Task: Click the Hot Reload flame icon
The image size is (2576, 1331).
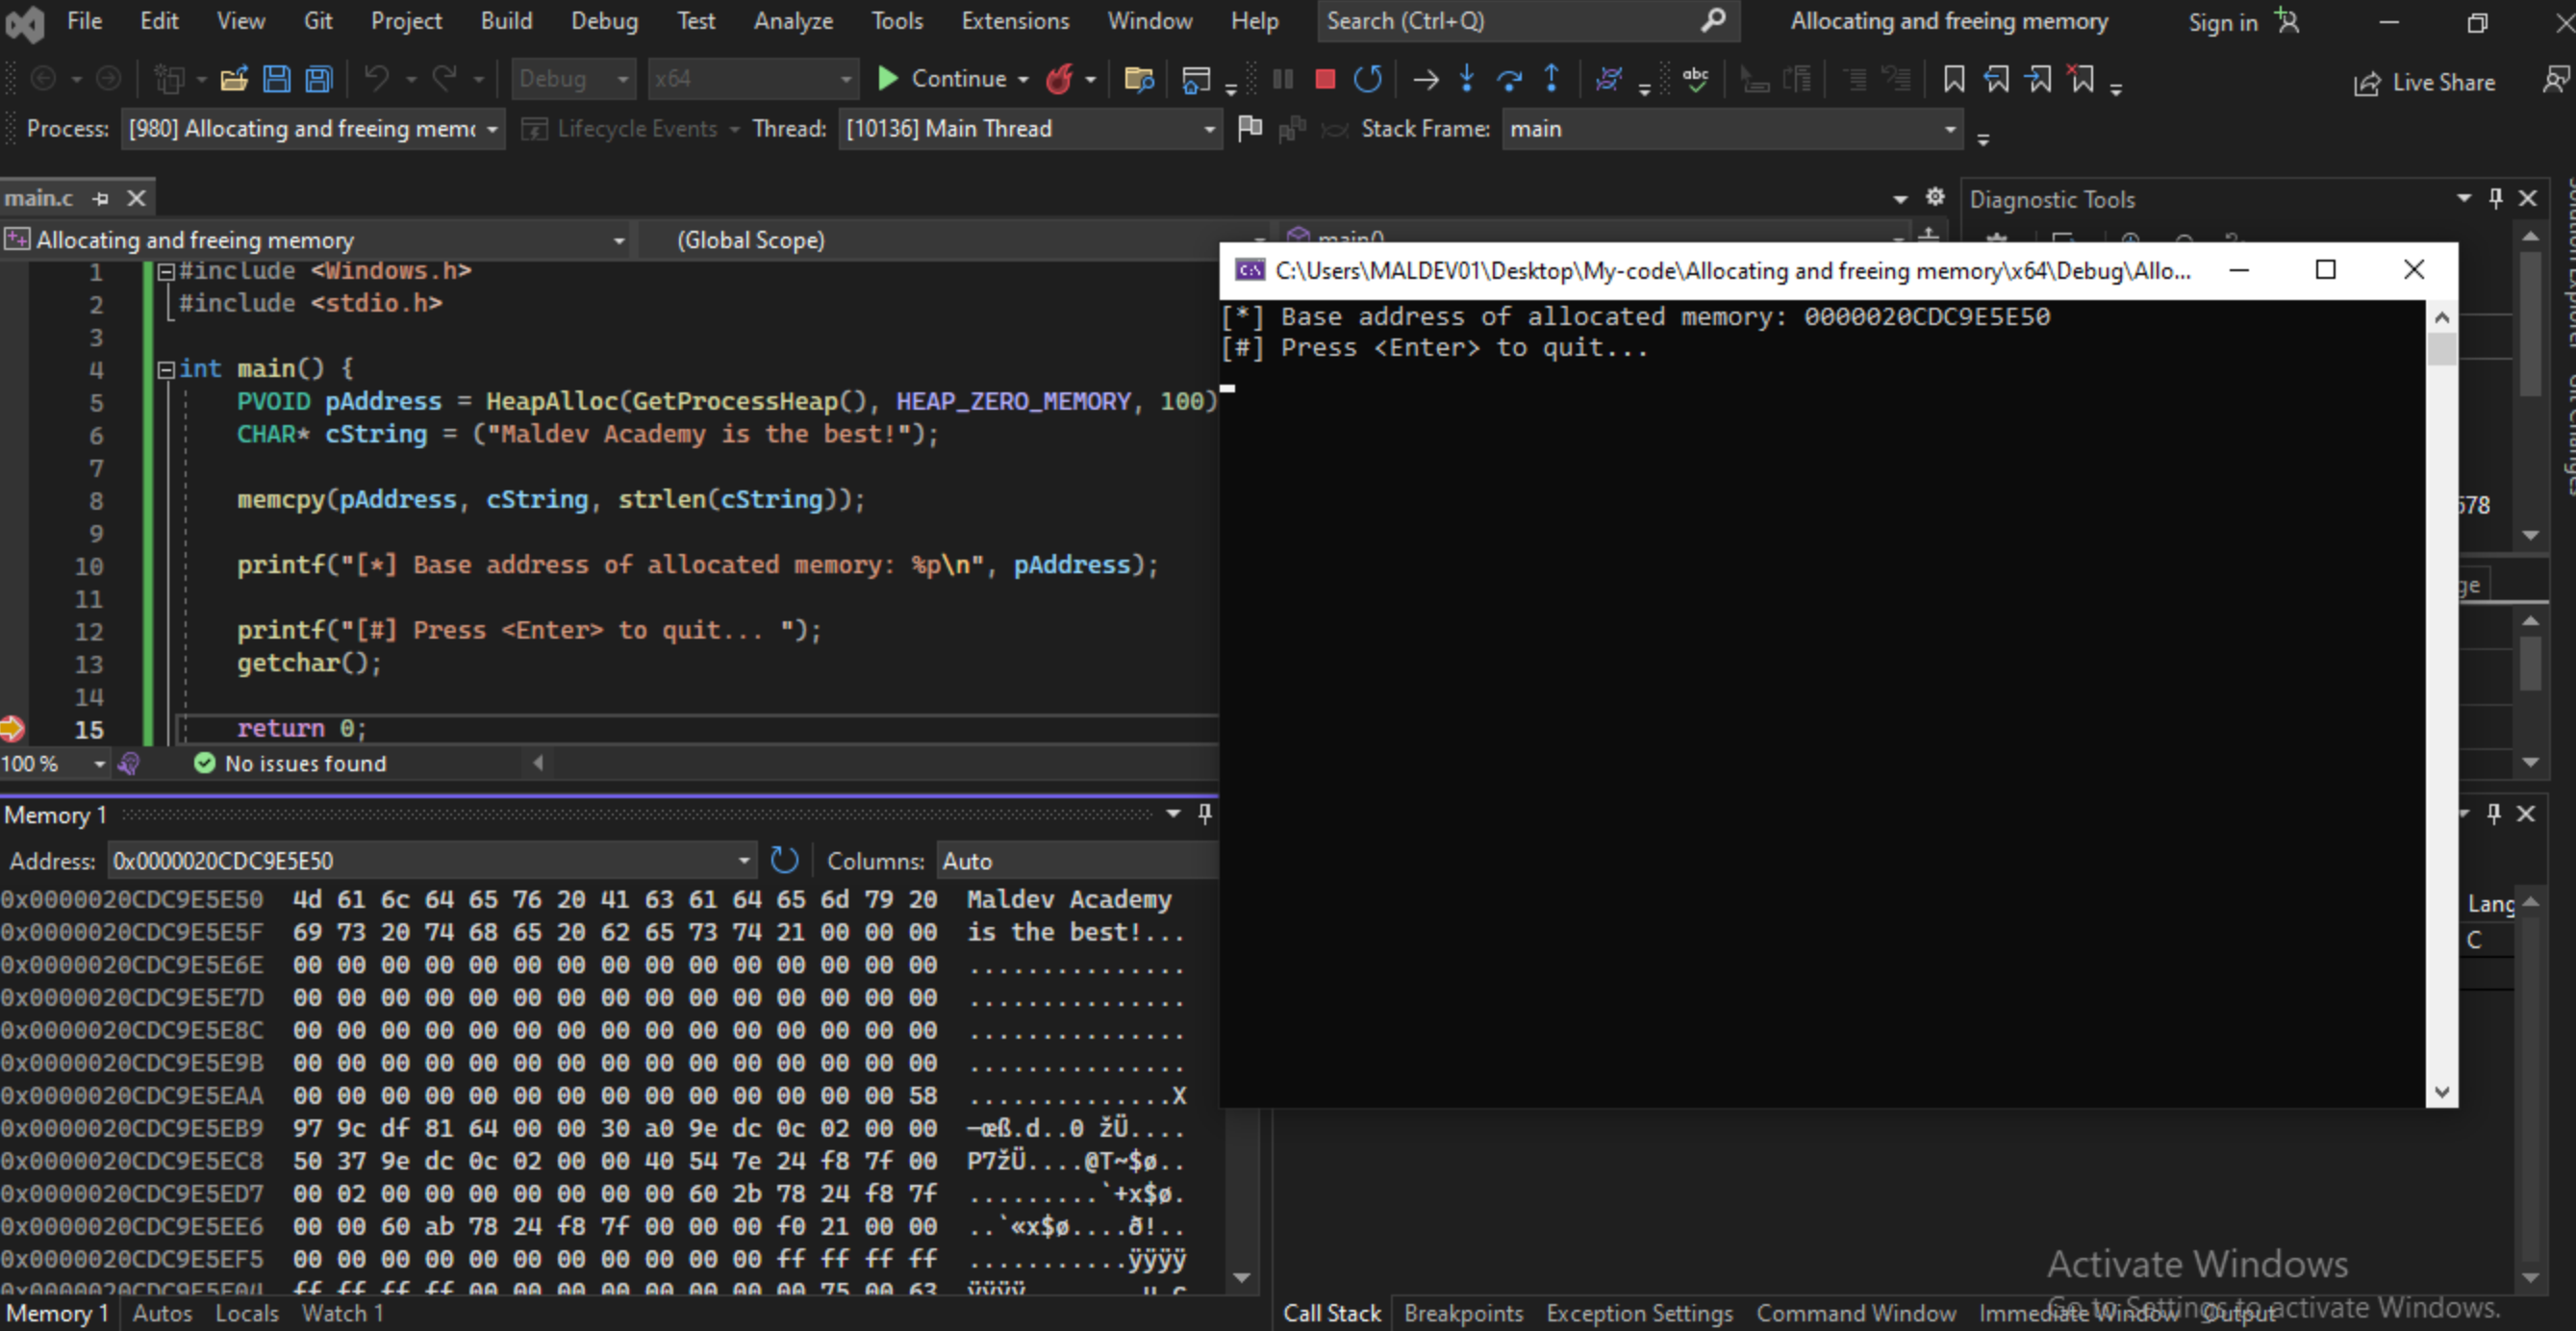Action: pos(1059,79)
